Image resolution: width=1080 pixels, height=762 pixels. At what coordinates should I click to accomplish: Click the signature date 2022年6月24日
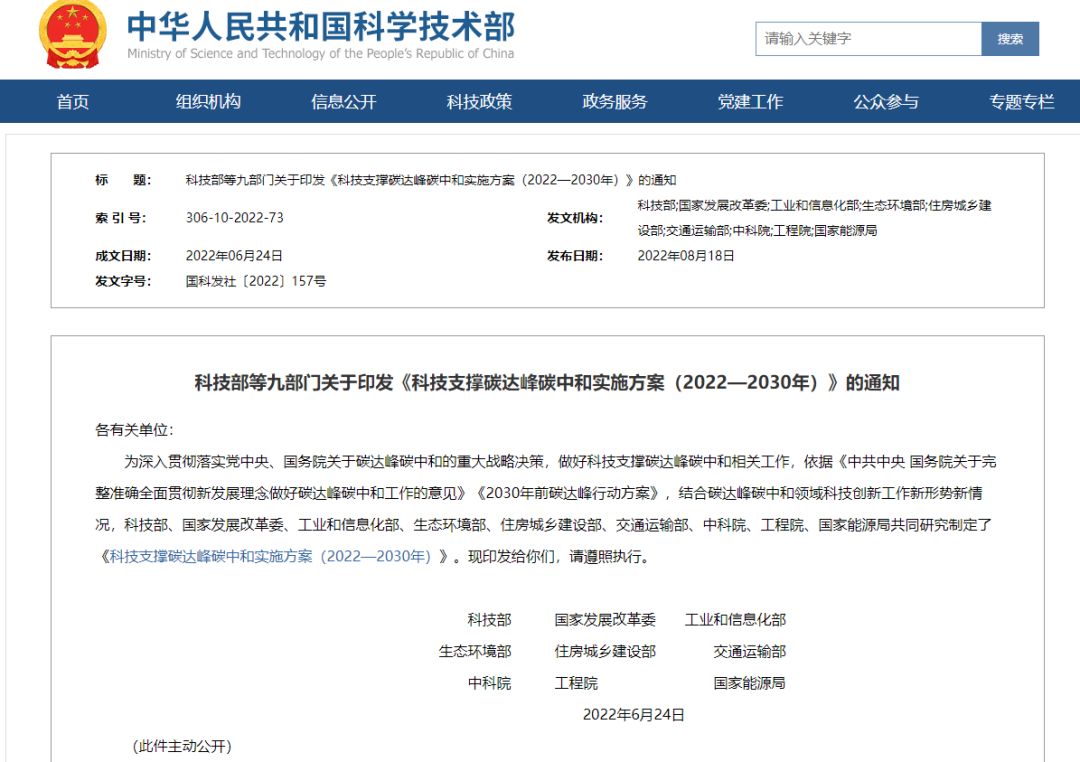pos(634,714)
